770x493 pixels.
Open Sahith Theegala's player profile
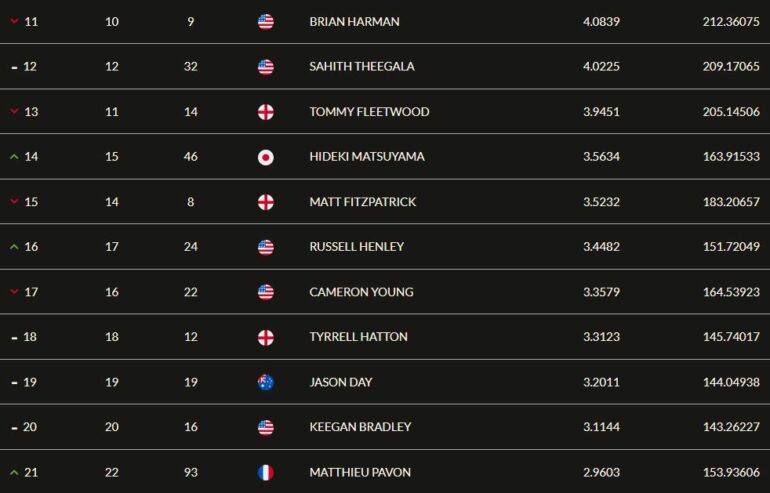[362, 66]
